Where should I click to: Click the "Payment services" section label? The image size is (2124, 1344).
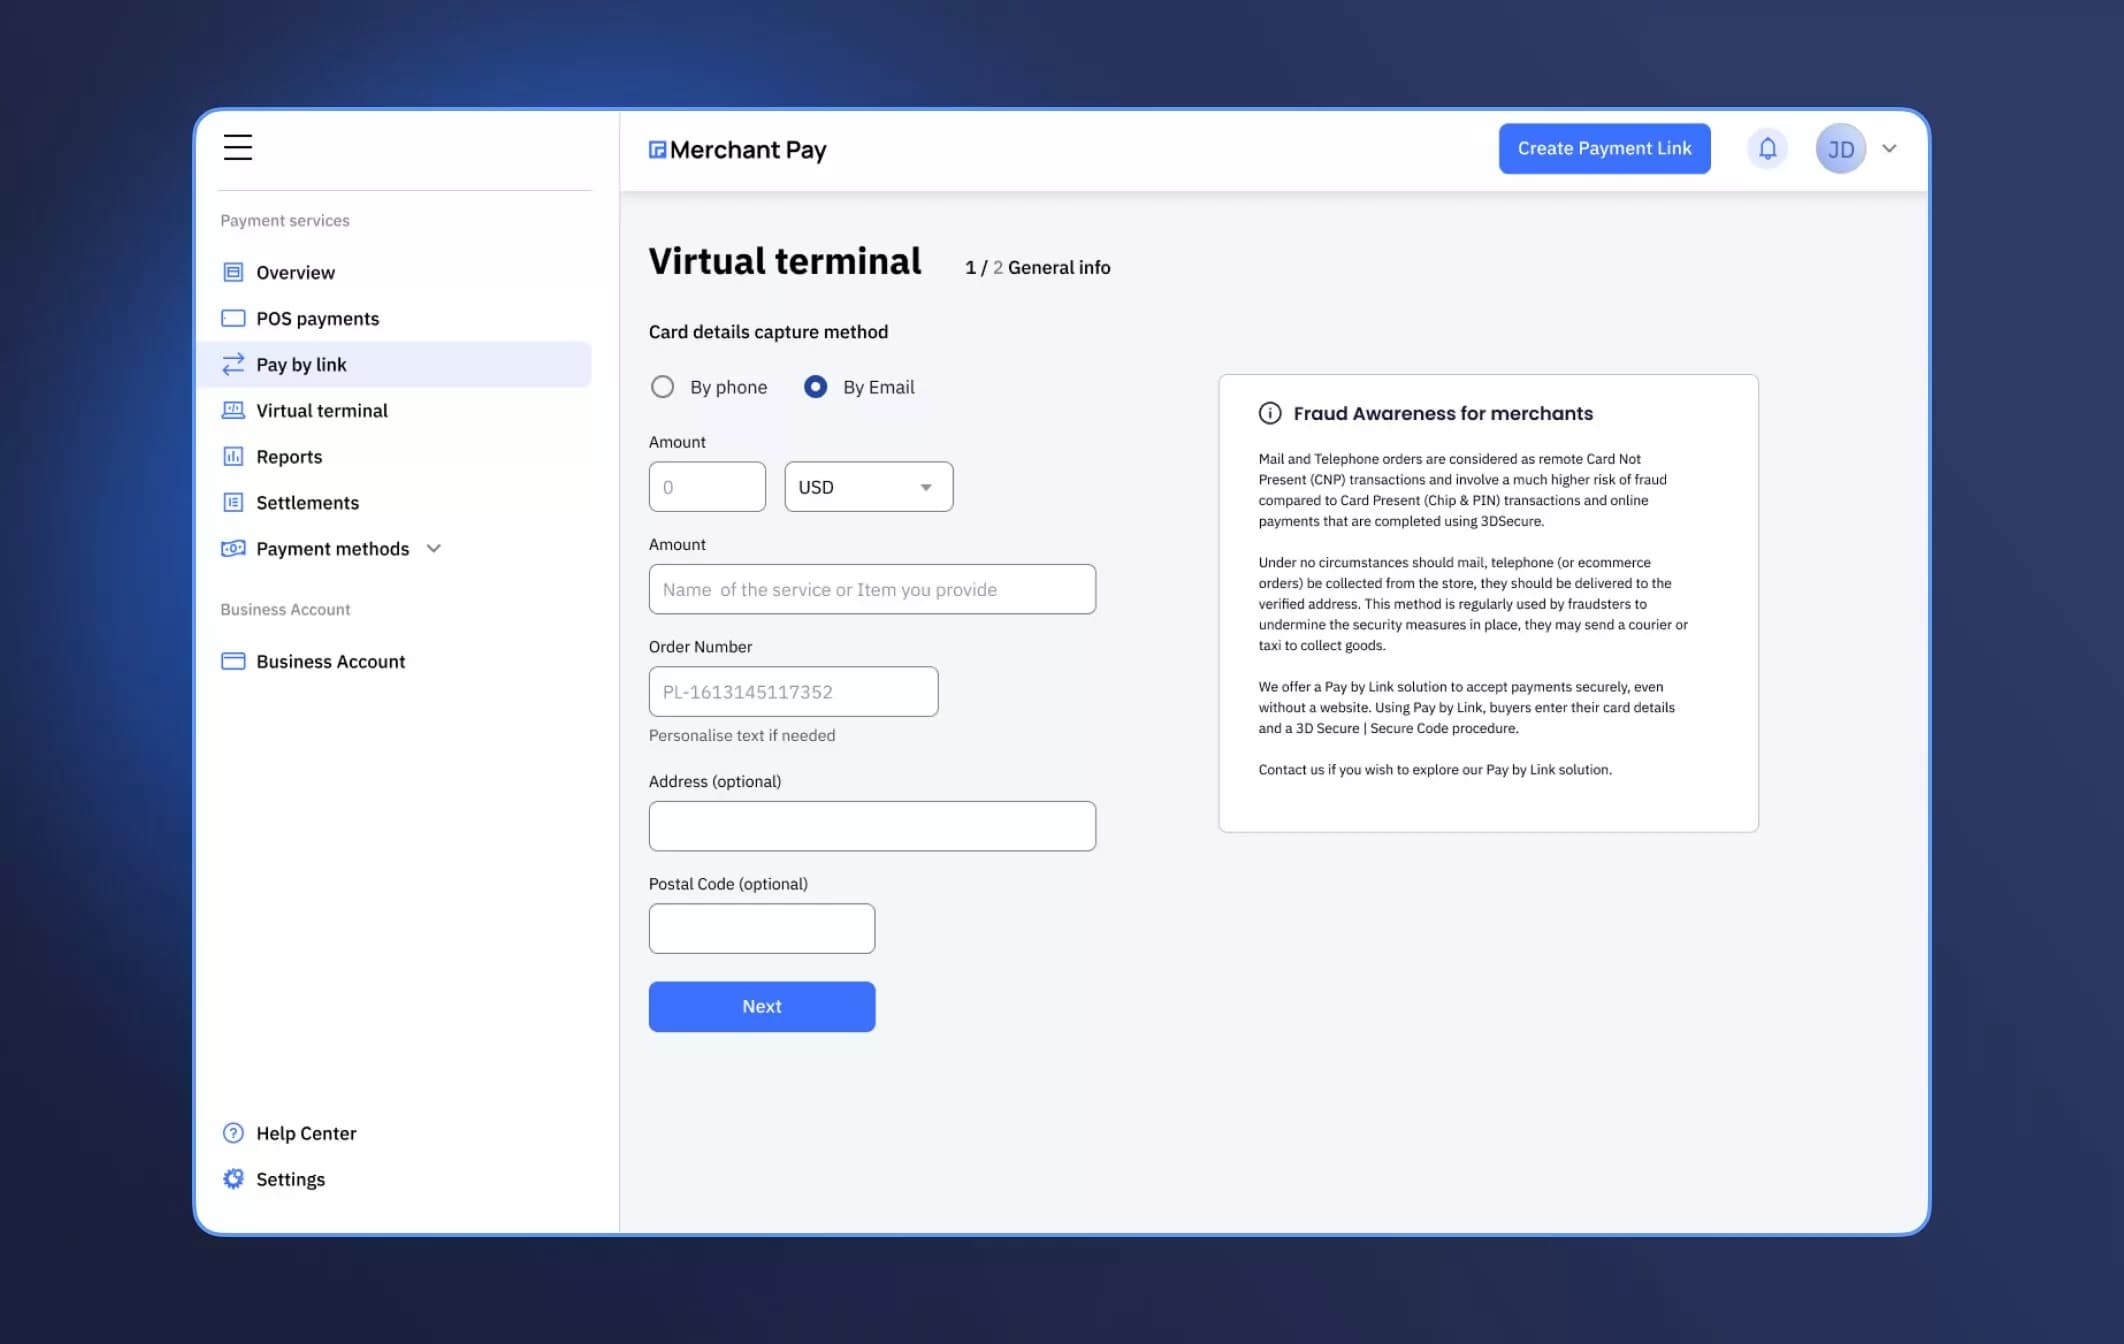[x=285, y=220]
